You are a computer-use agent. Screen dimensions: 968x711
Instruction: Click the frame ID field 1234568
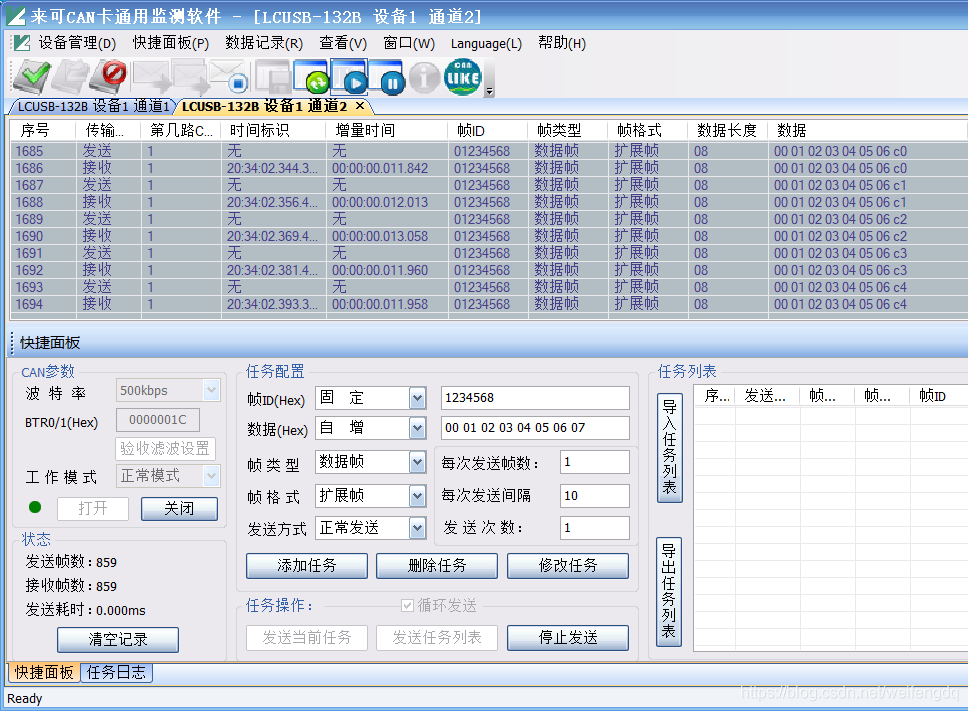pos(535,398)
